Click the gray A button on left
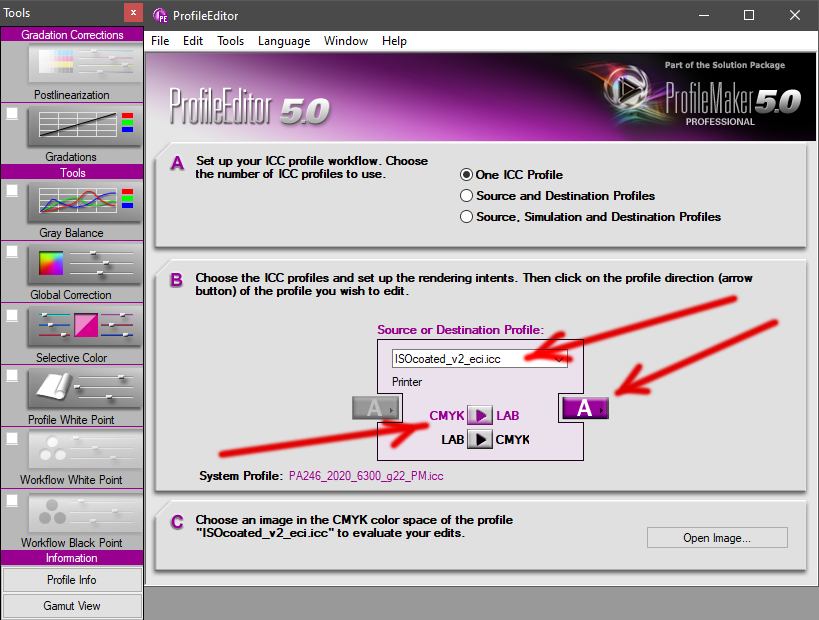The height and width of the screenshot is (620, 819). (x=376, y=408)
